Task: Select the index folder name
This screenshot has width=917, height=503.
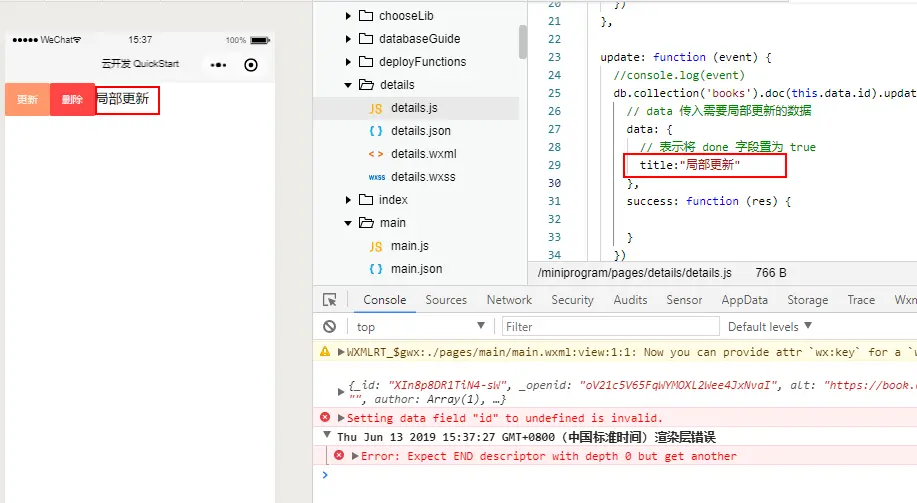Action: [x=393, y=200]
